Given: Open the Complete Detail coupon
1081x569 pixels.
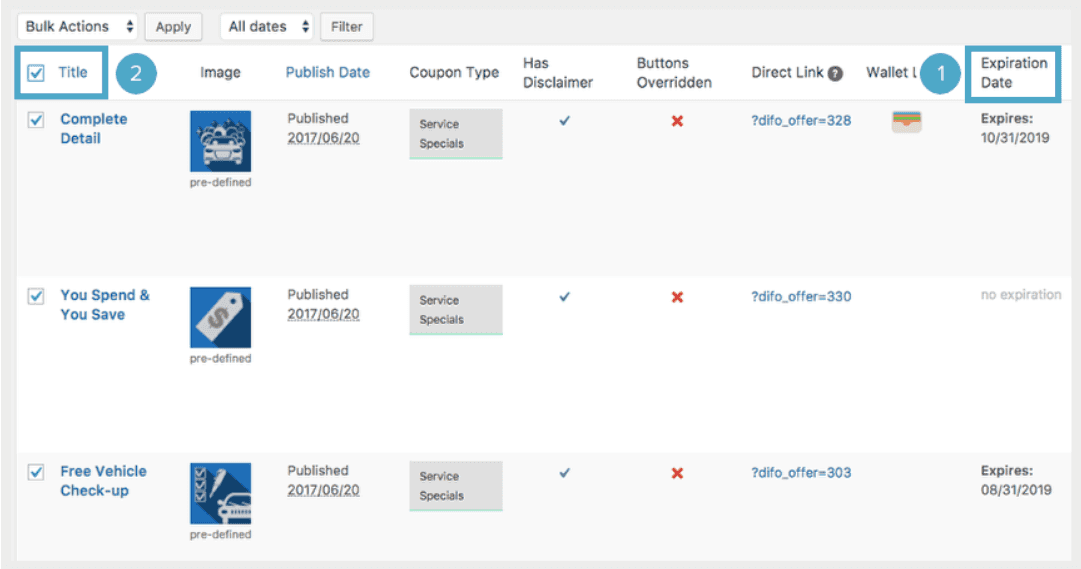Looking at the screenshot, I should click(94, 128).
